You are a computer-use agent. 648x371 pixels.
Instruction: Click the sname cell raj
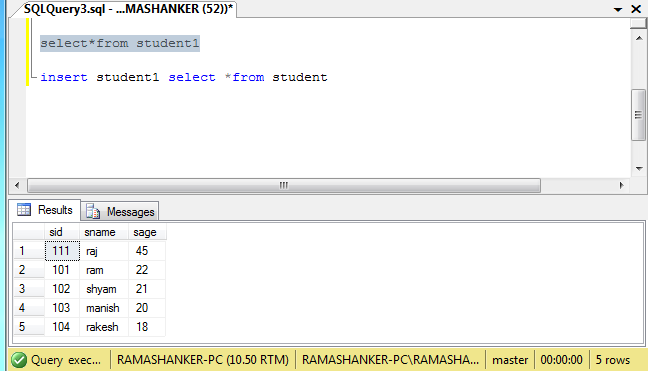point(104,251)
